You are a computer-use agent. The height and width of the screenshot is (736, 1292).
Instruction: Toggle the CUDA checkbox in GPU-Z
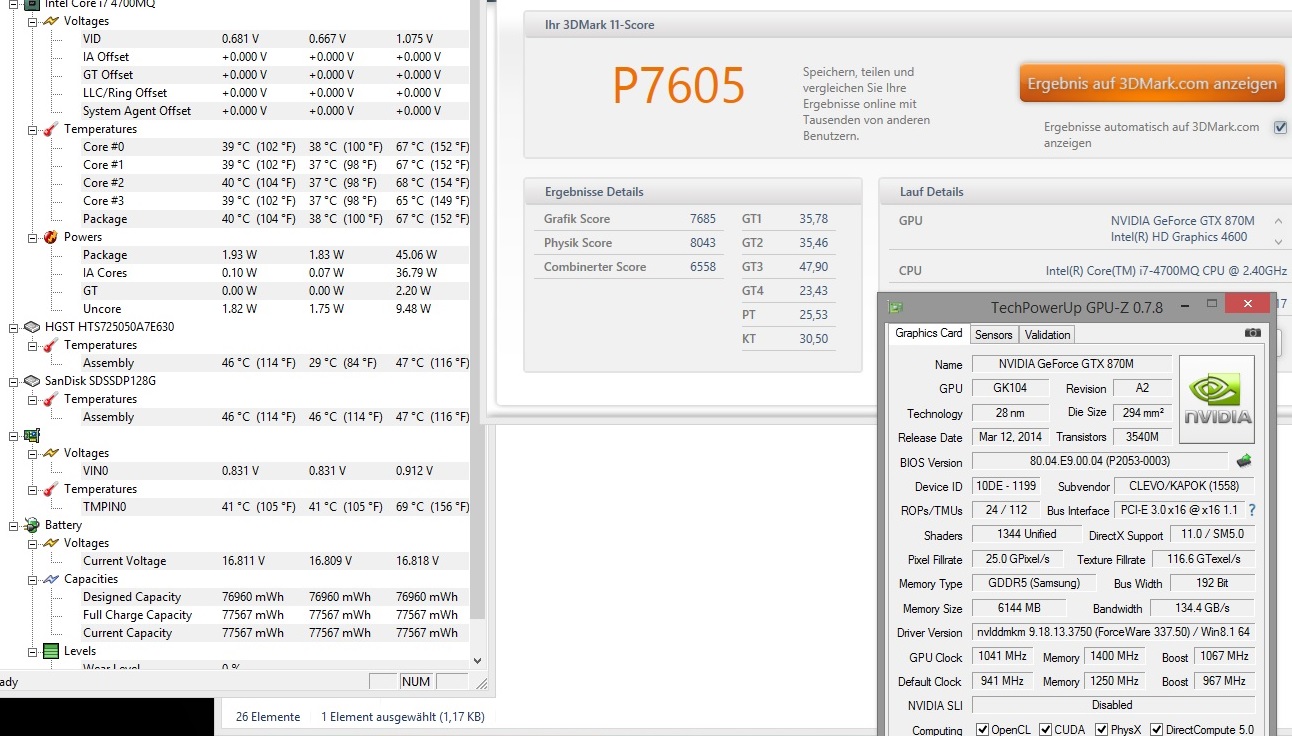1045,730
